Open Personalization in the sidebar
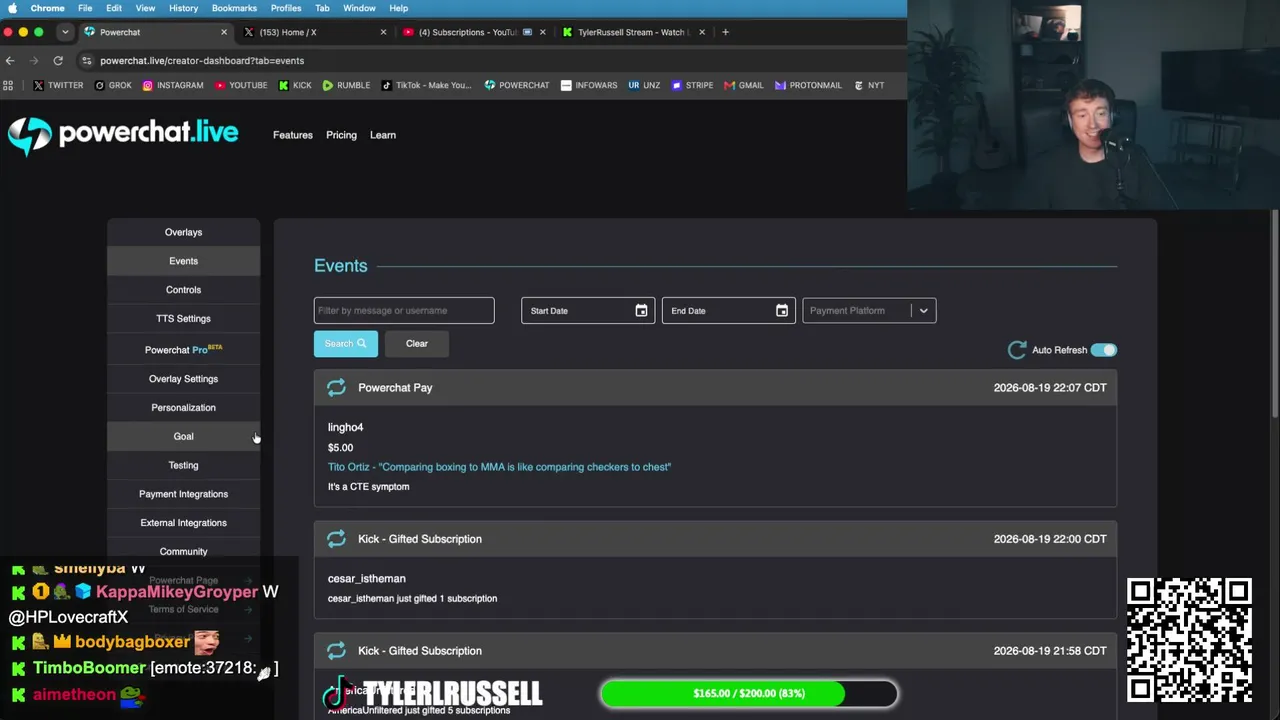 [183, 408]
